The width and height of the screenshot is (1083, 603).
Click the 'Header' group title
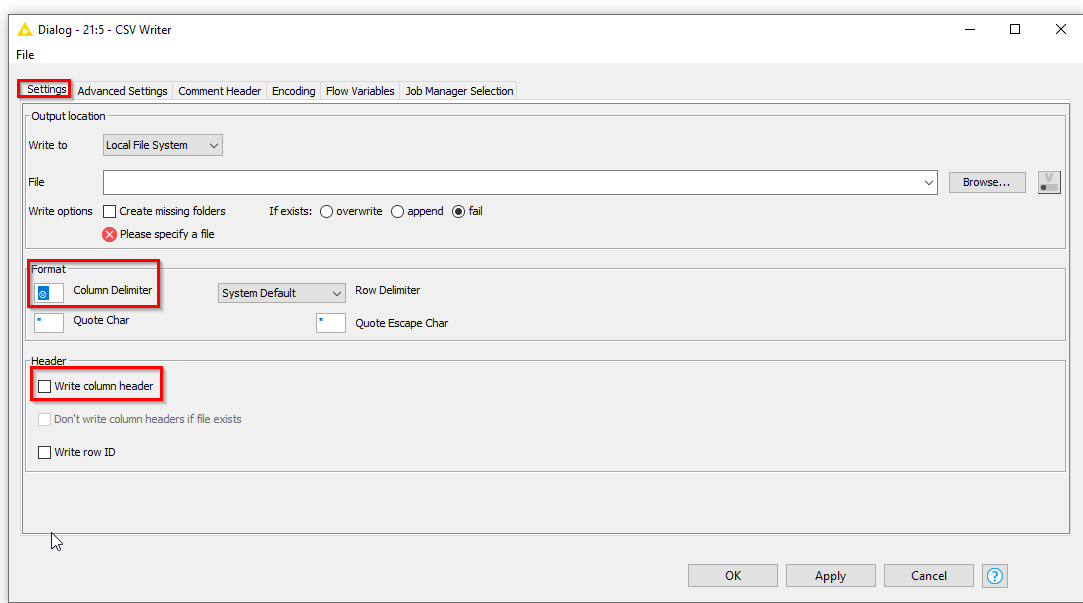click(48, 361)
